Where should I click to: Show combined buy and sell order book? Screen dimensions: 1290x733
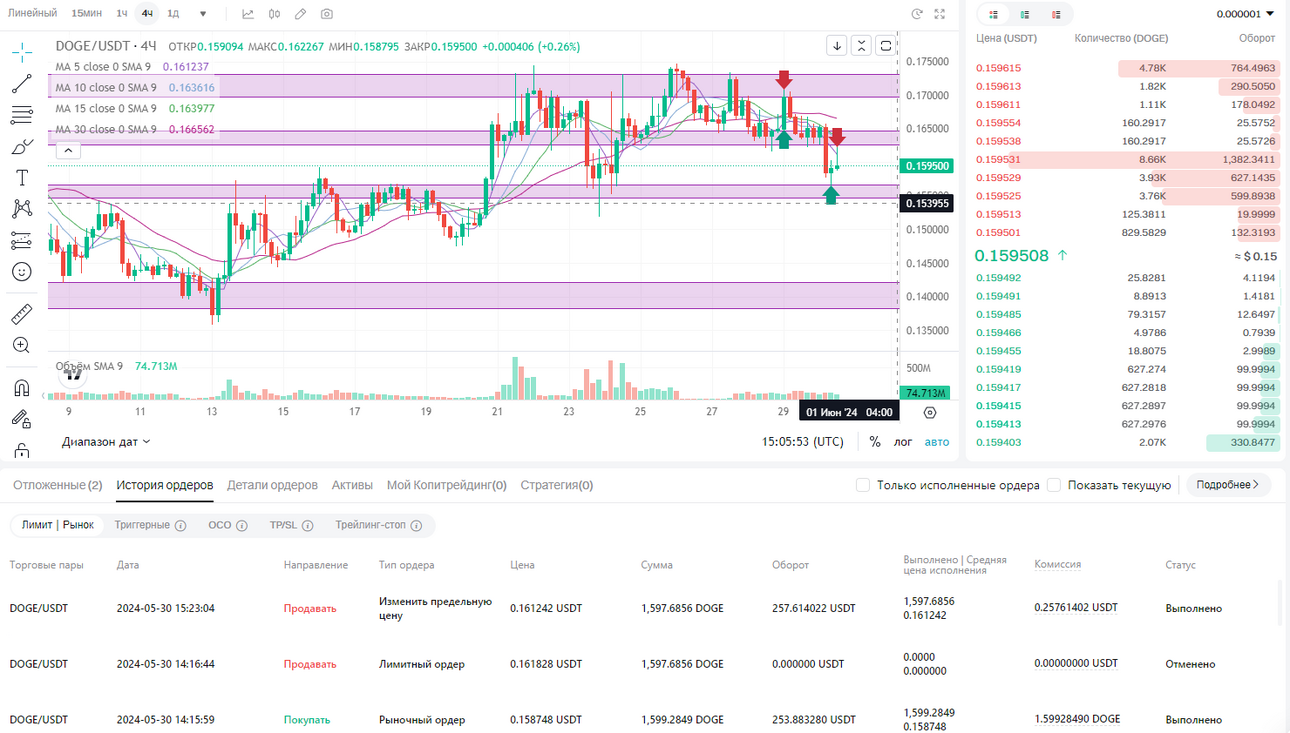coord(993,14)
